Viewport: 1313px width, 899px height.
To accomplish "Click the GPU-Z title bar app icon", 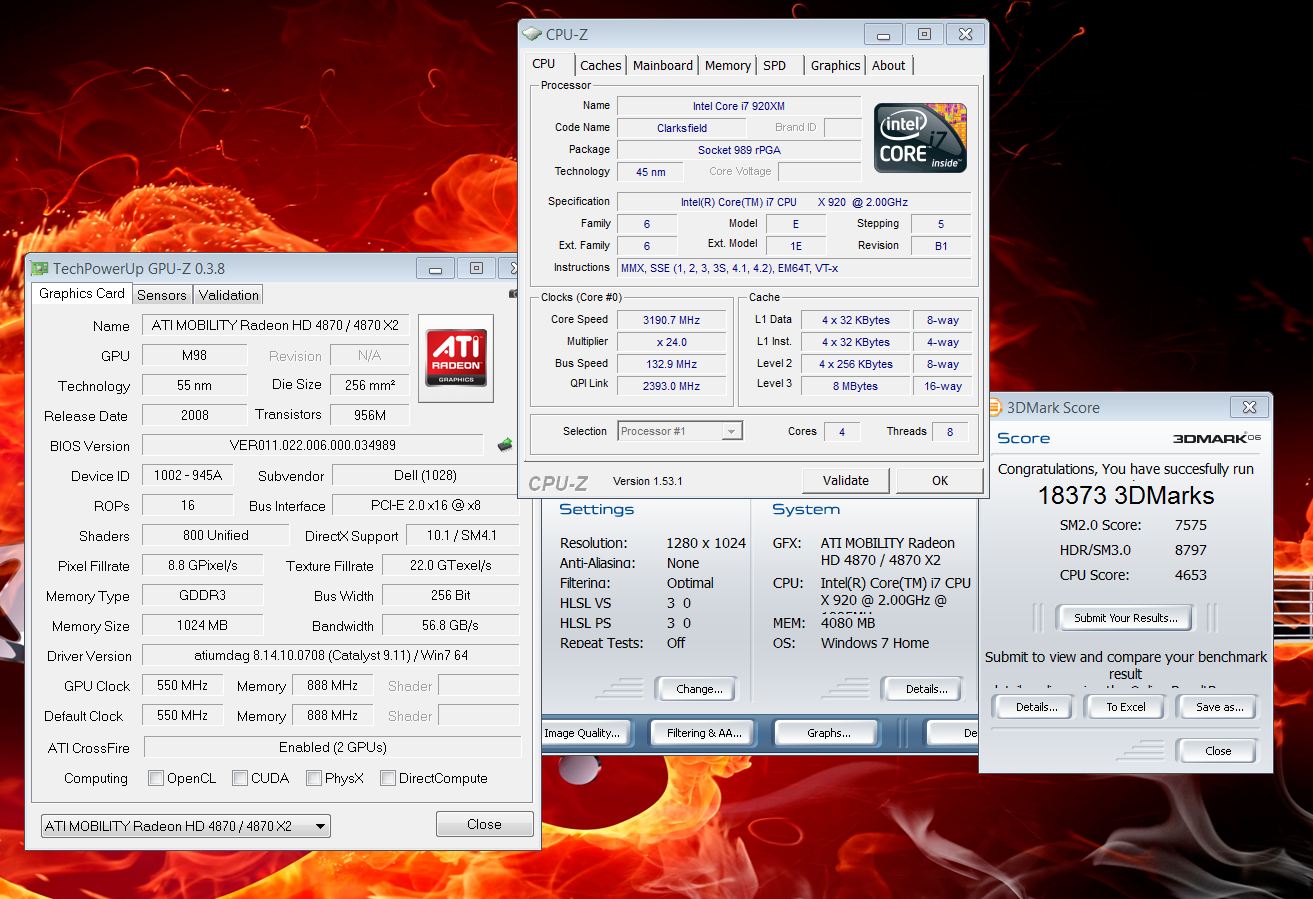I will pyautogui.click(x=40, y=268).
